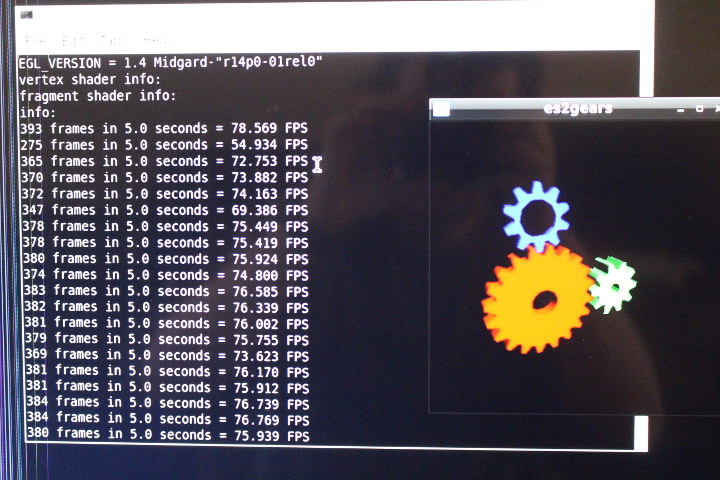Click the 'fragment shader info:' line
The image size is (720, 480).
click(98, 96)
